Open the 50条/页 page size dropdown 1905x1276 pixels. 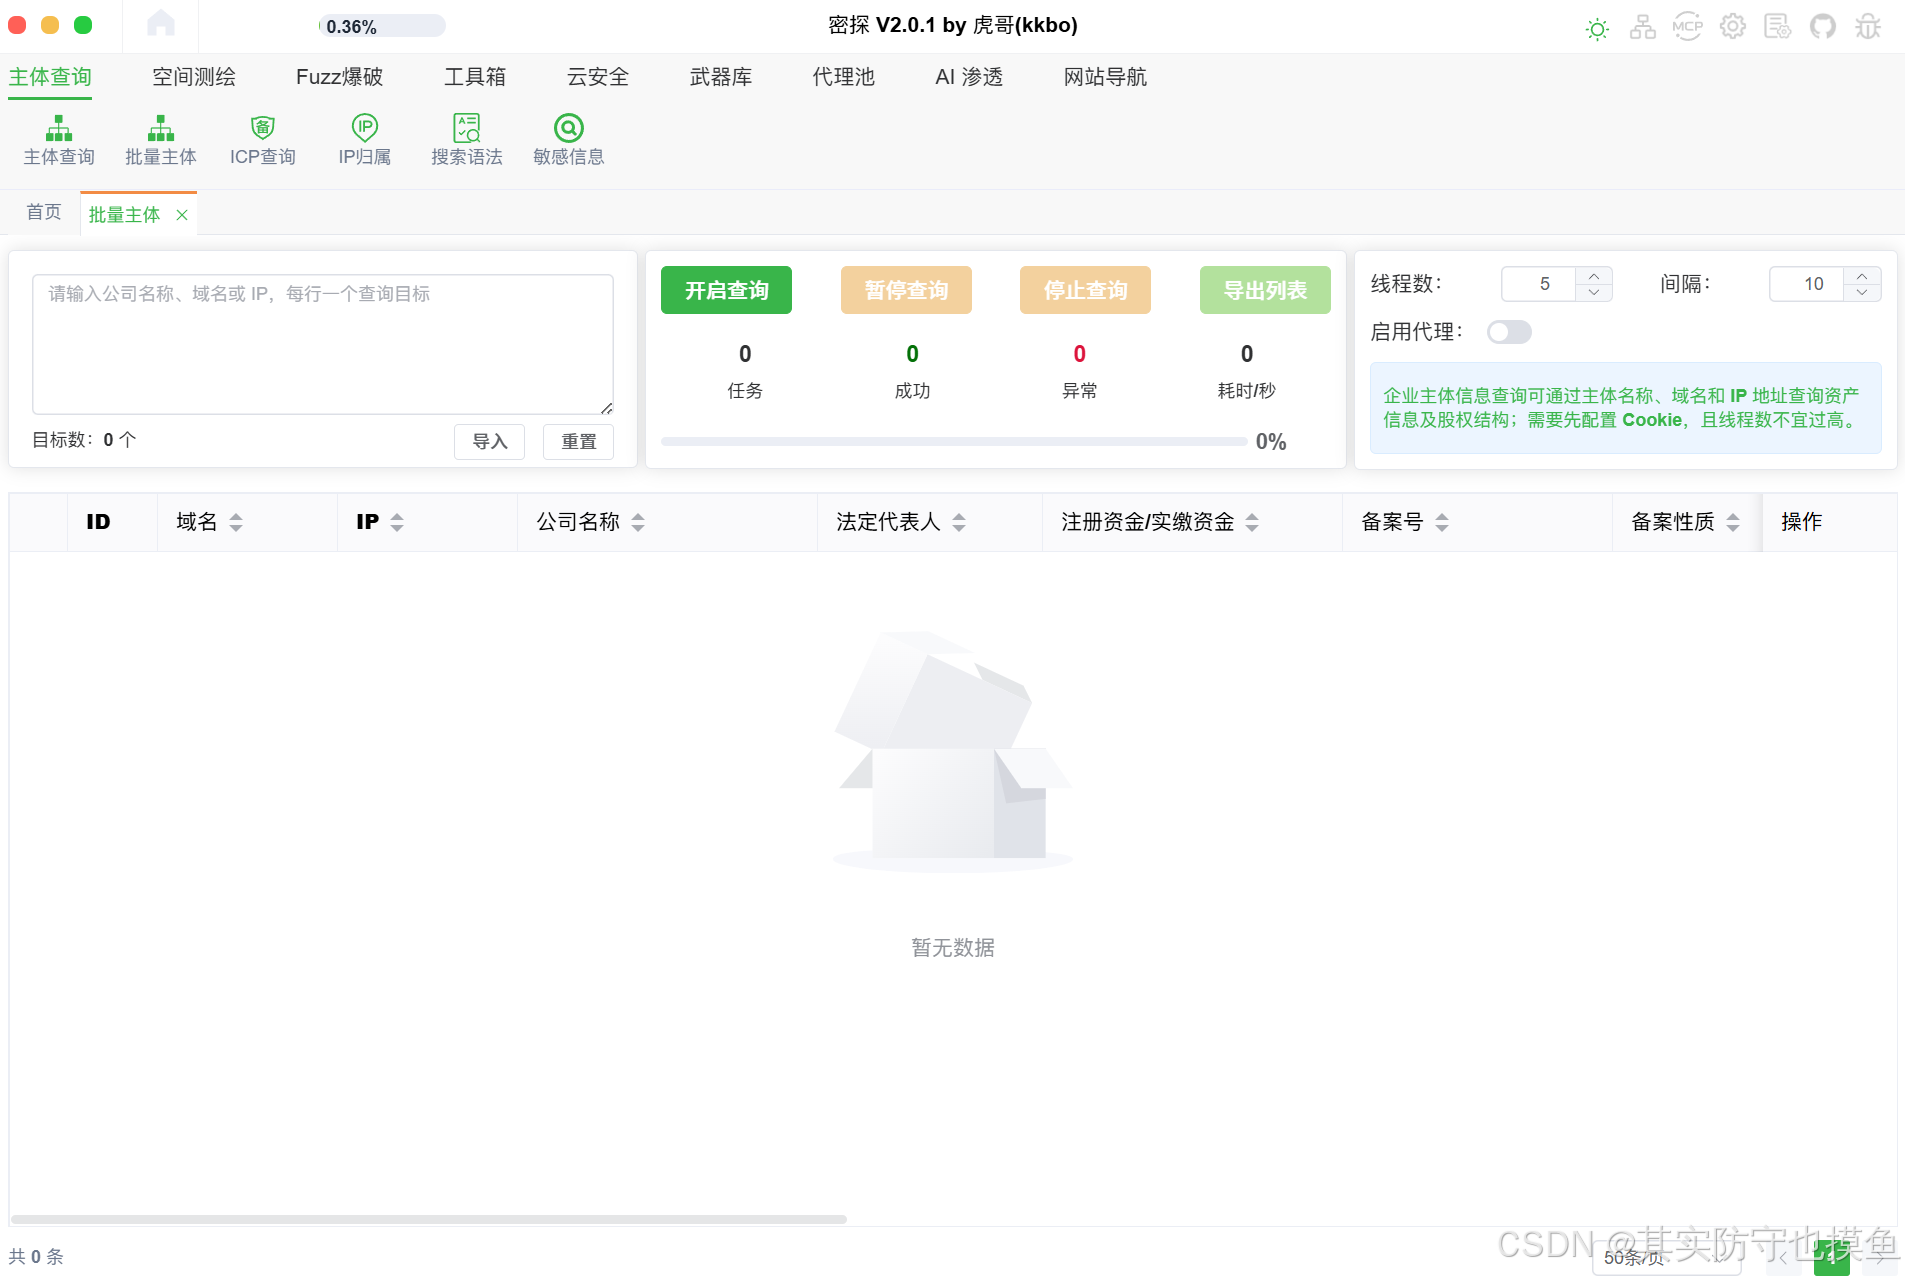[1665, 1258]
